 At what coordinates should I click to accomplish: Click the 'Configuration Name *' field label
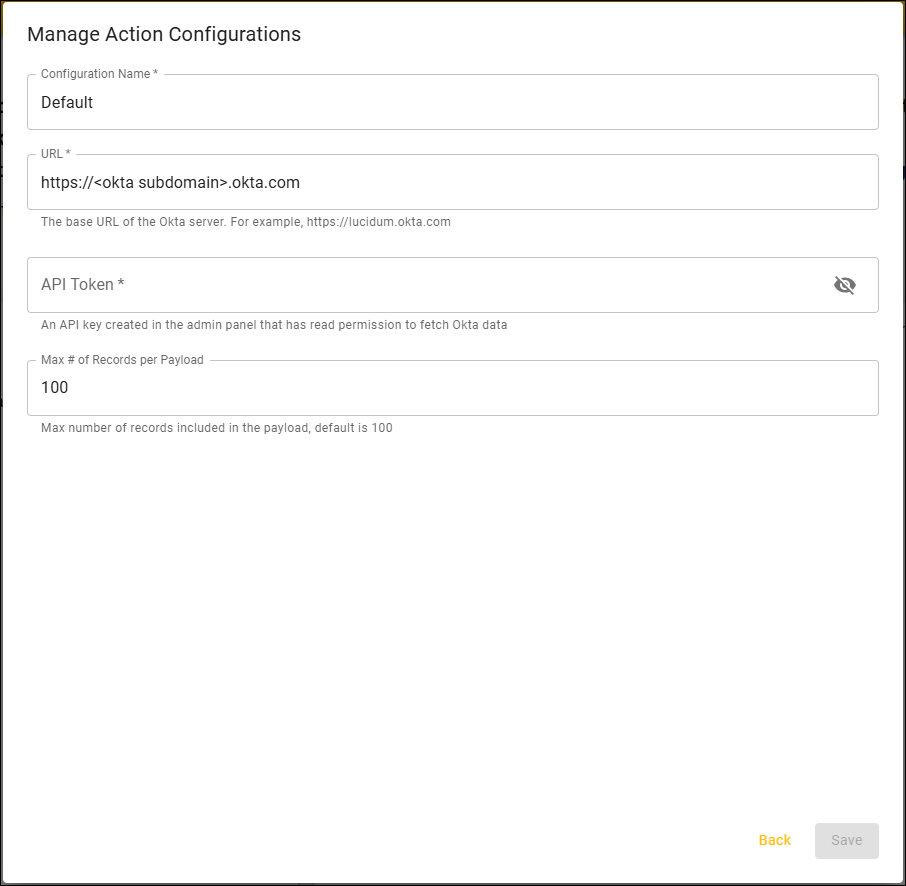pyautogui.click(x=99, y=74)
